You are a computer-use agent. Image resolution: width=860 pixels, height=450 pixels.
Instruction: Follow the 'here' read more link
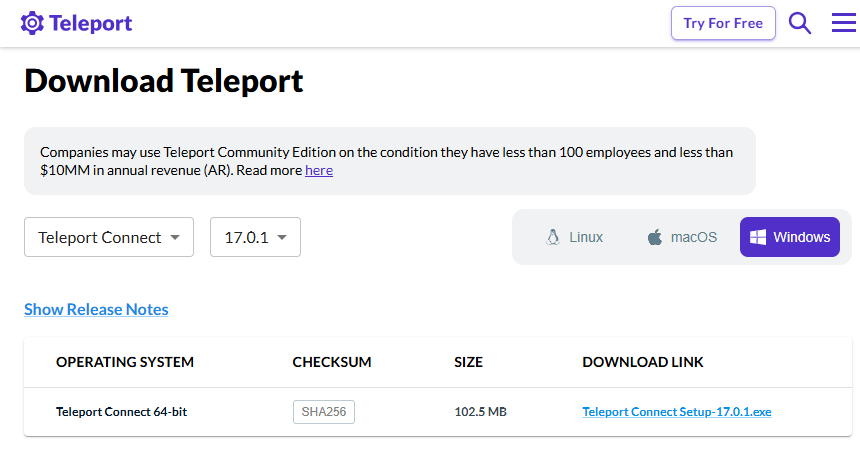(319, 170)
